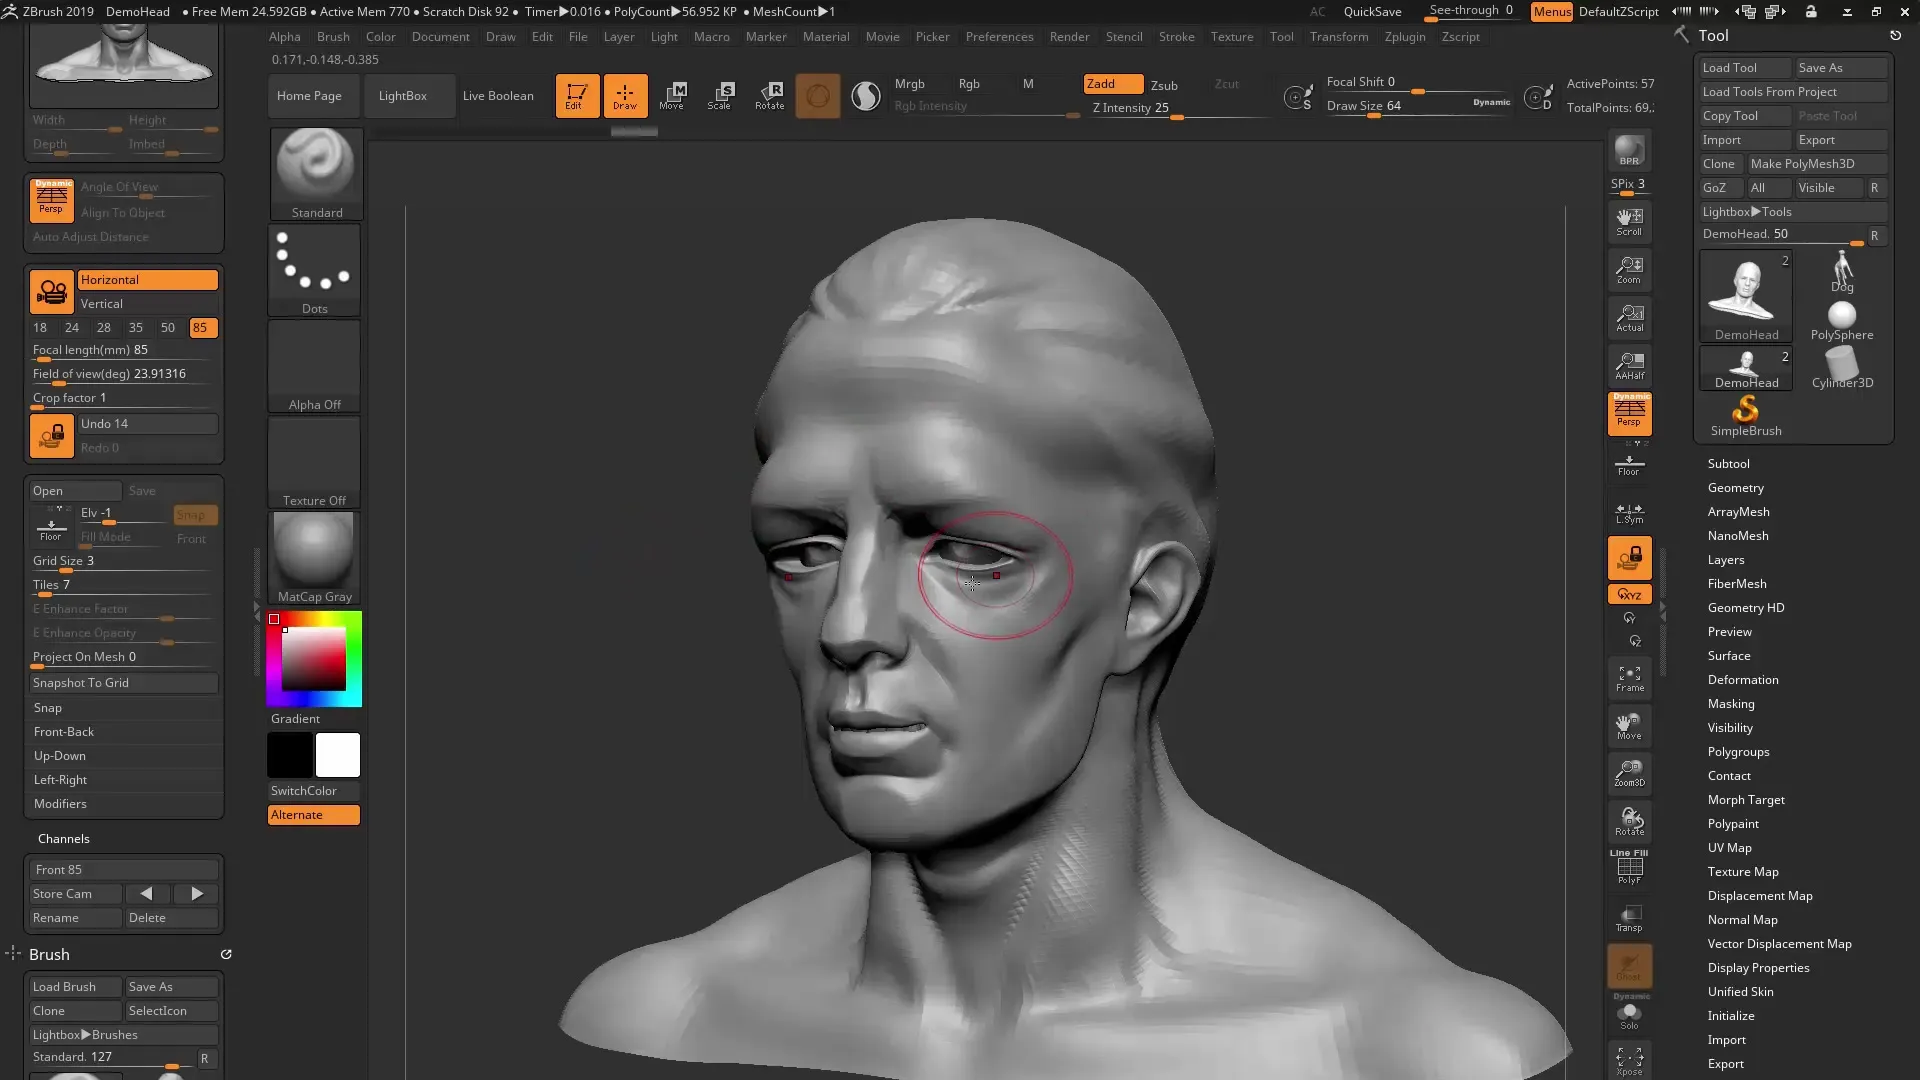This screenshot has height=1080, width=1920.
Task: Open the Material menu
Action: [826, 37]
